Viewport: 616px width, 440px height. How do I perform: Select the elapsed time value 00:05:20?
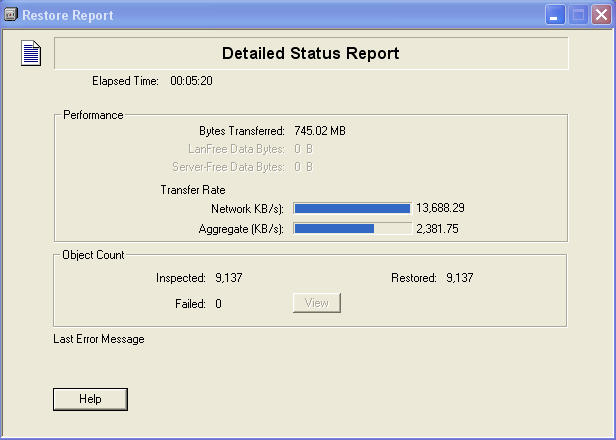[190, 81]
